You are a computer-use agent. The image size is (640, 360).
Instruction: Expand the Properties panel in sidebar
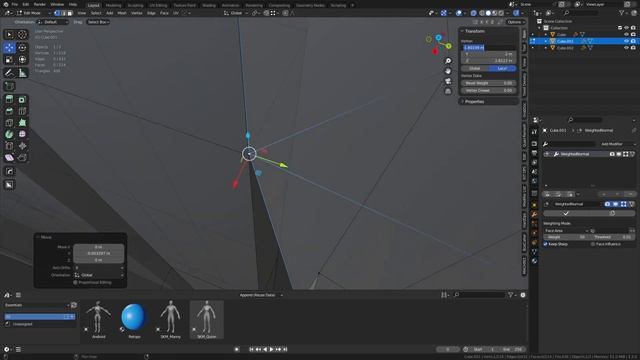coord(474,102)
